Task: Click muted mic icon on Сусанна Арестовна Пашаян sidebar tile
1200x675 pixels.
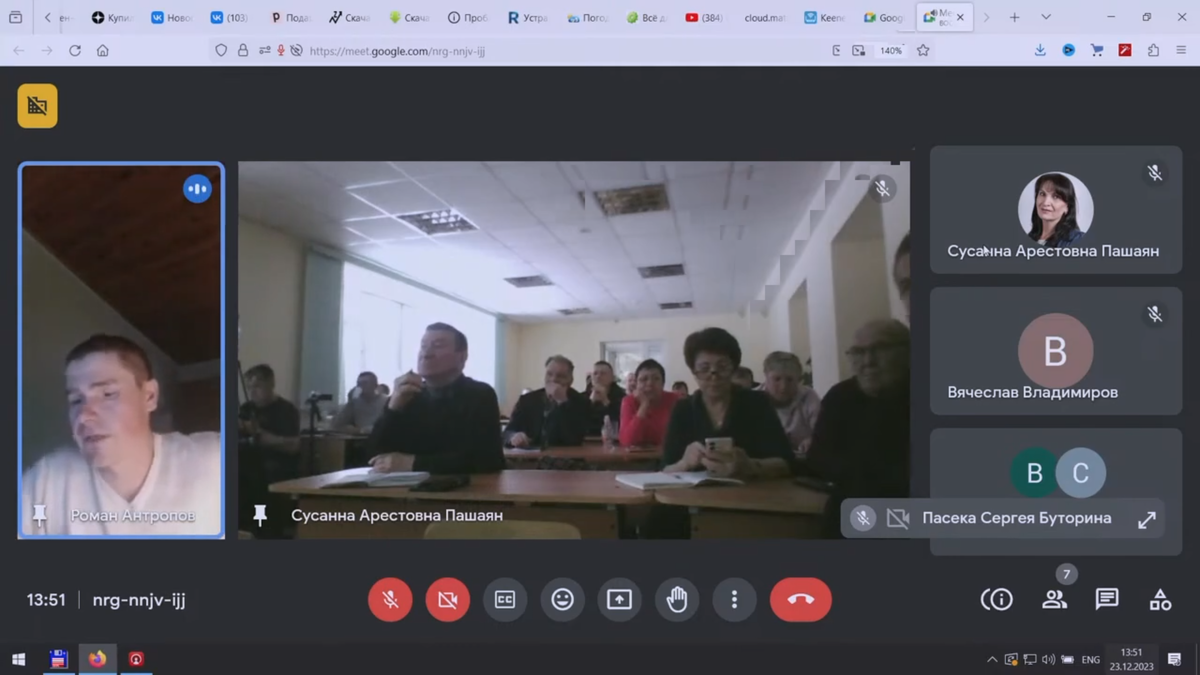Action: (x=1155, y=173)
